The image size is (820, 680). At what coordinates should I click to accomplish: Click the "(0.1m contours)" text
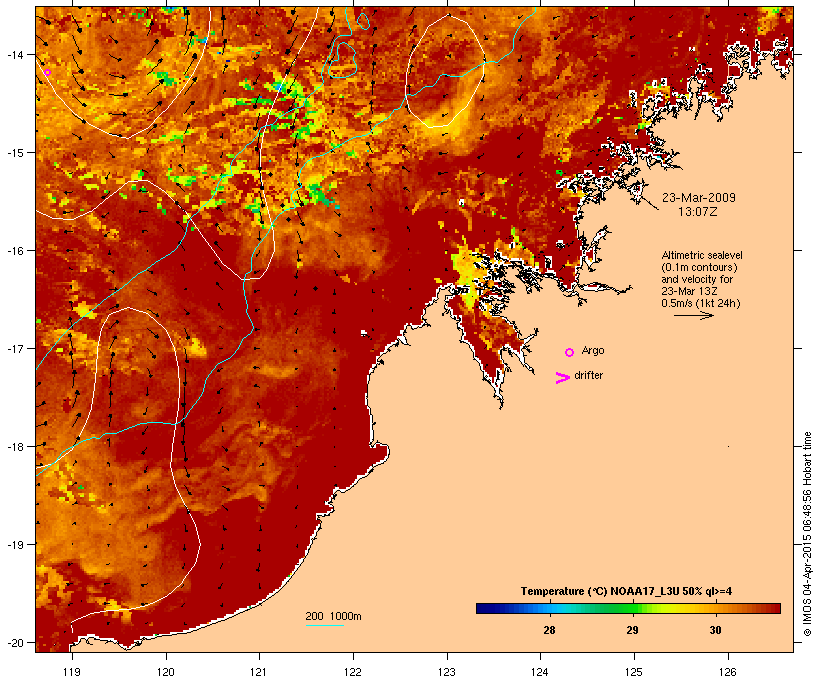coord(699,267)
